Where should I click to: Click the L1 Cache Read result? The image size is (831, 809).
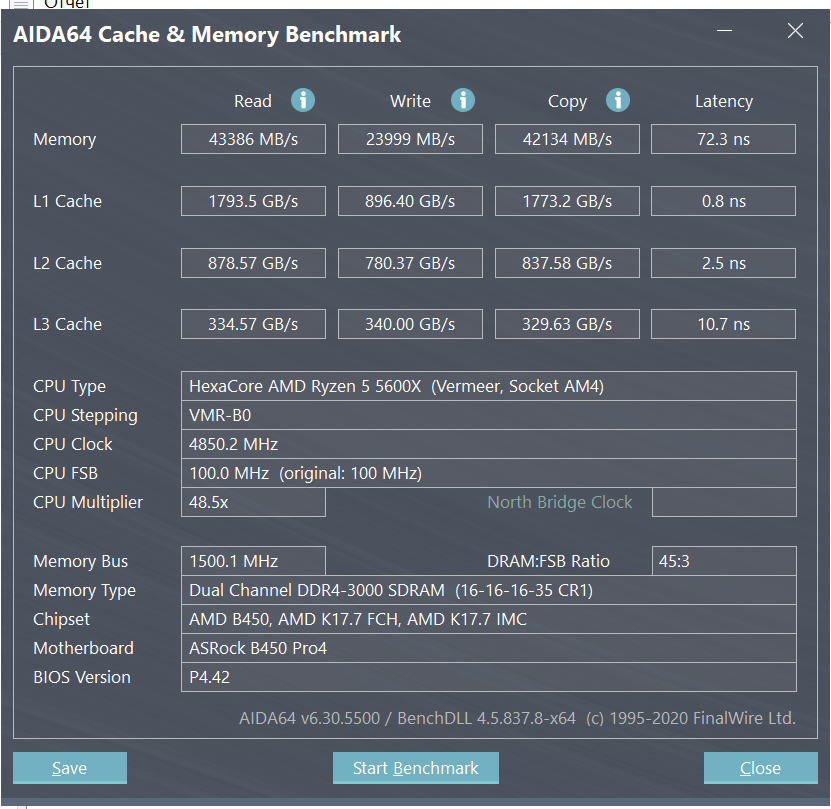253,201
